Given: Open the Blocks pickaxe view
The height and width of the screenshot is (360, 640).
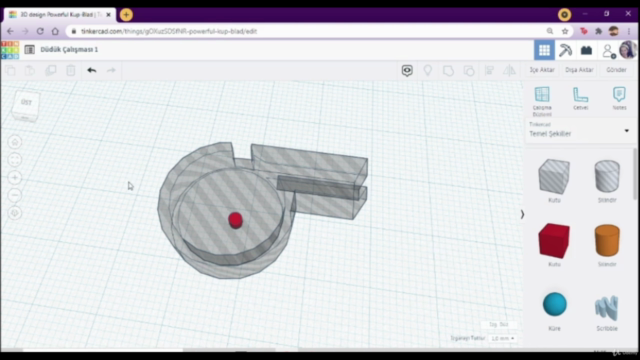Looking at the screenshot, I should tap(565, 50).
